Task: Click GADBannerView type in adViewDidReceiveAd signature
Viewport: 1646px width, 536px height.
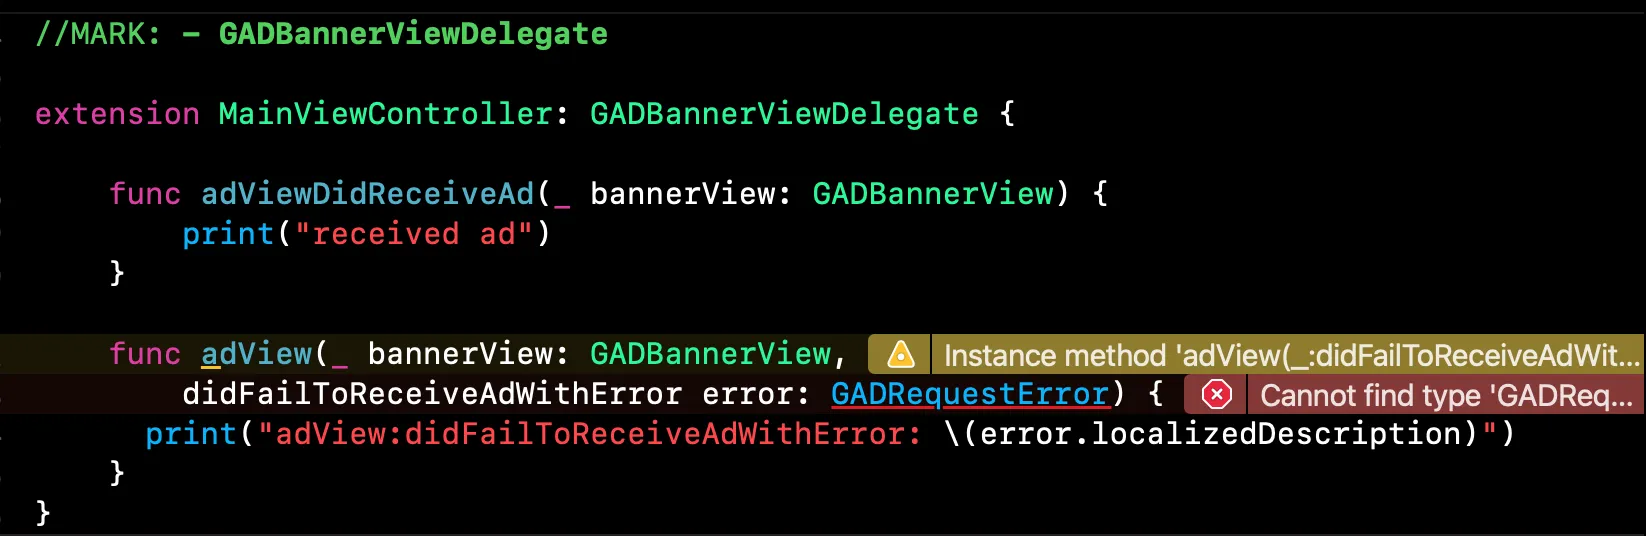Action: click(x=933, y=194)
